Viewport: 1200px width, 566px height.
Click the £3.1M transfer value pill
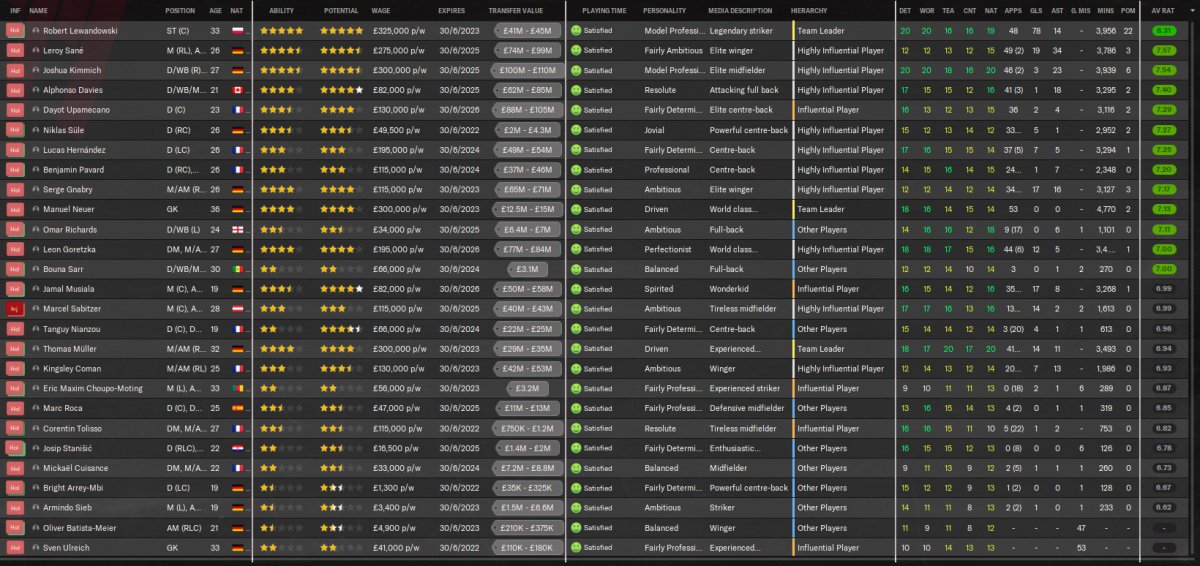[x=526, y=269]
